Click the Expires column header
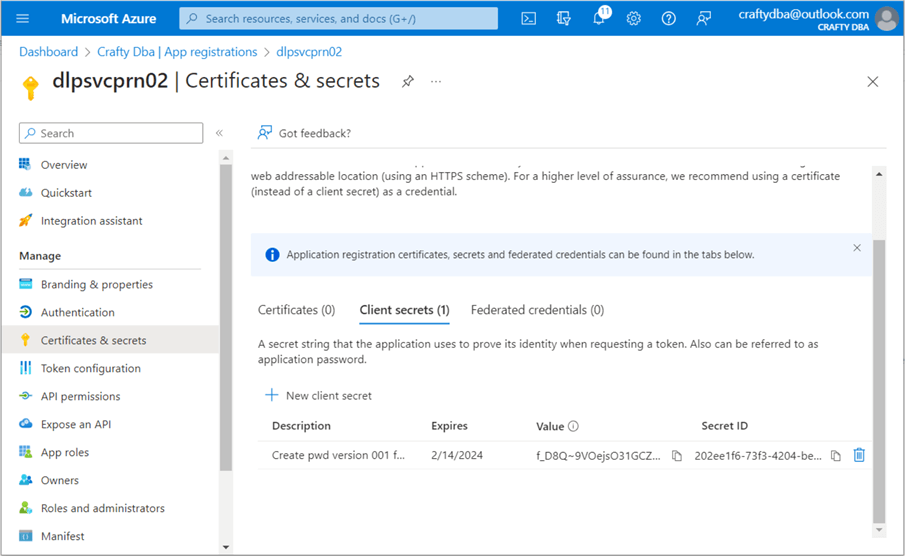The image size is (905, 556). point(449,426)
